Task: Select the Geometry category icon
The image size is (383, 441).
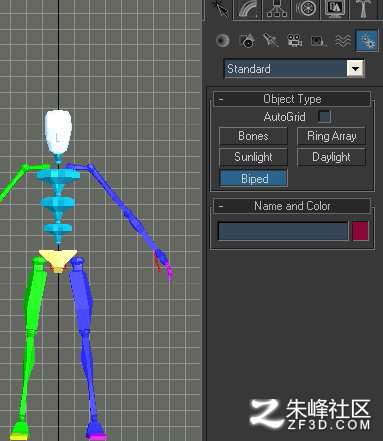Action: click(x=223, y=41)
